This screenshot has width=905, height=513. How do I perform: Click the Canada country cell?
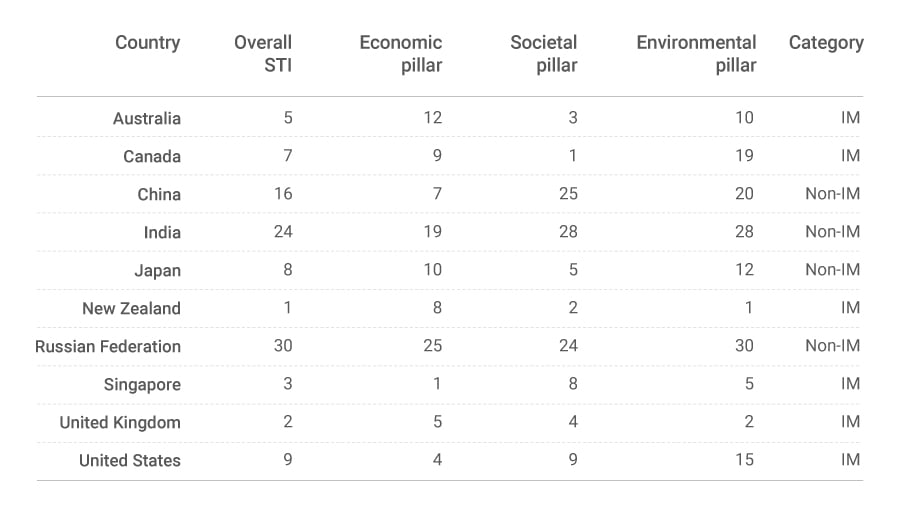point(152,156)
